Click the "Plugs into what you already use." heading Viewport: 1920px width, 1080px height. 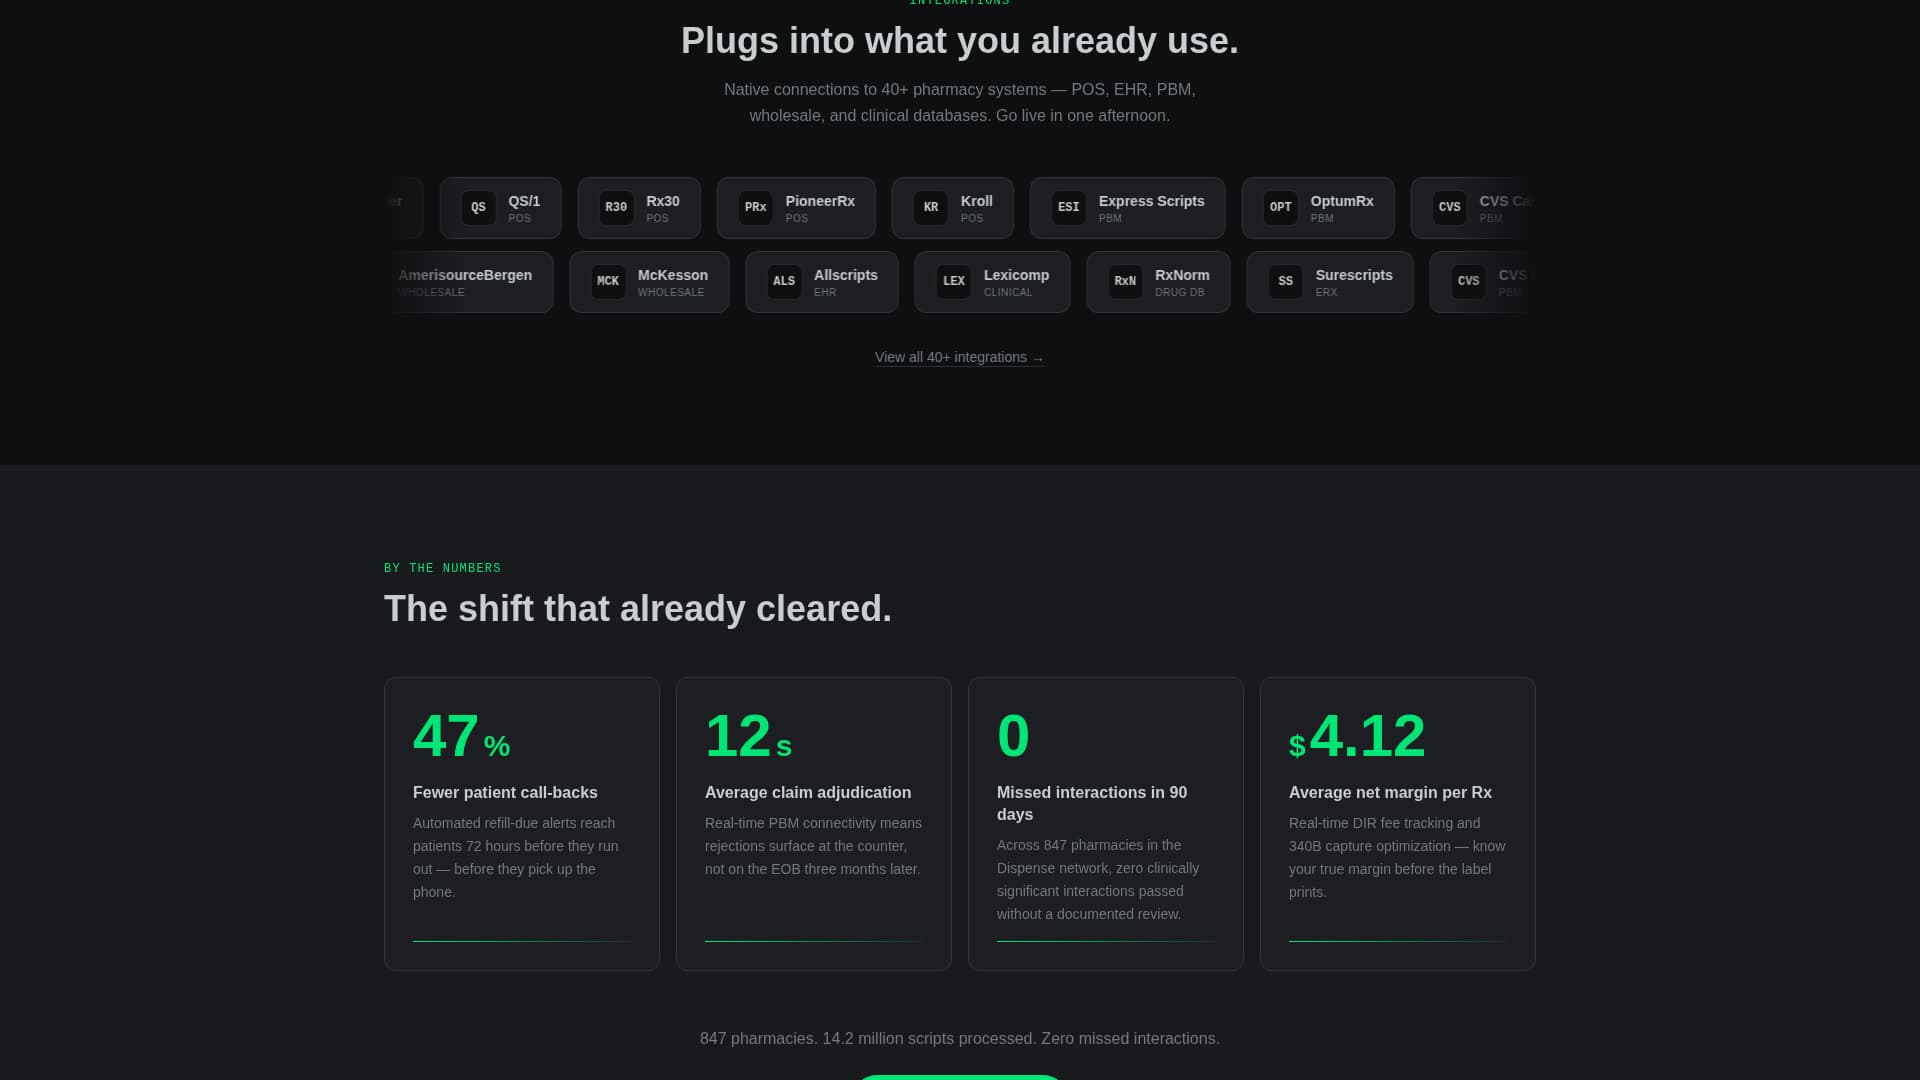pos(960,41)
